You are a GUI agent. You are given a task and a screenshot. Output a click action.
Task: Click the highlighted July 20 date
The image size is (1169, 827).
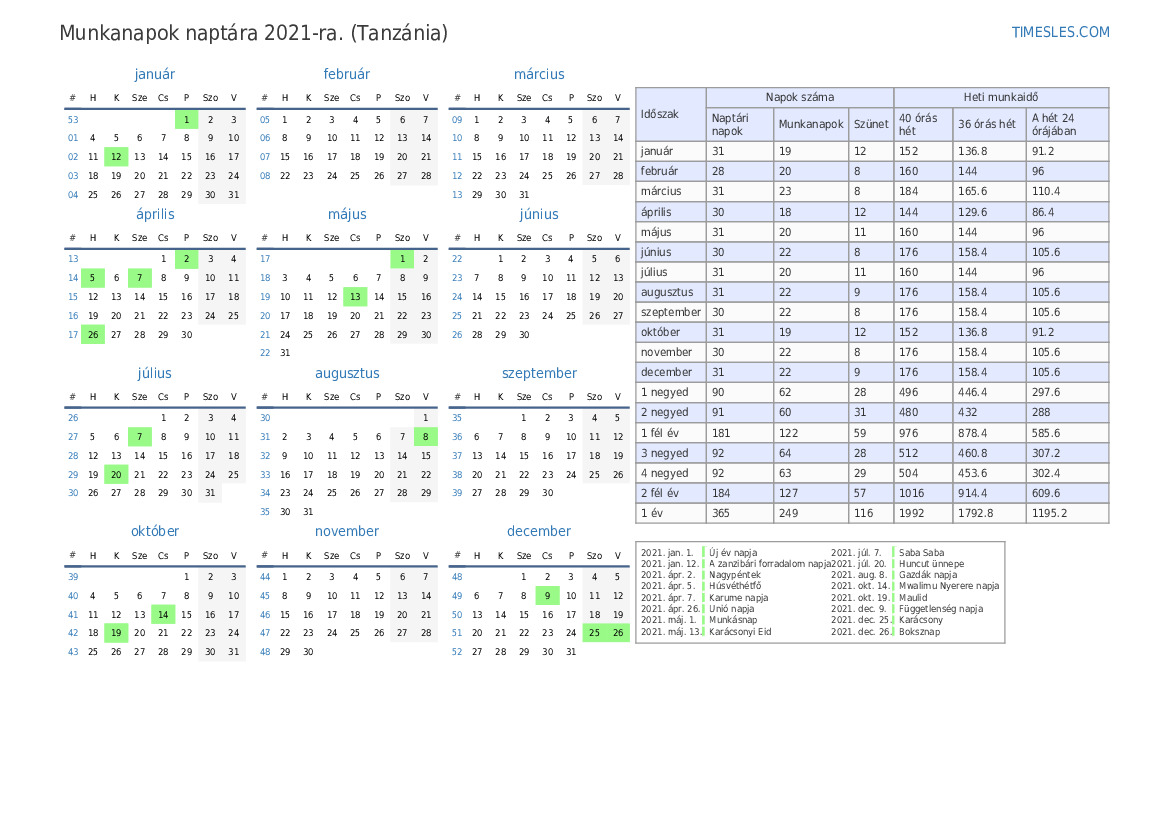(x=116, y=475)
